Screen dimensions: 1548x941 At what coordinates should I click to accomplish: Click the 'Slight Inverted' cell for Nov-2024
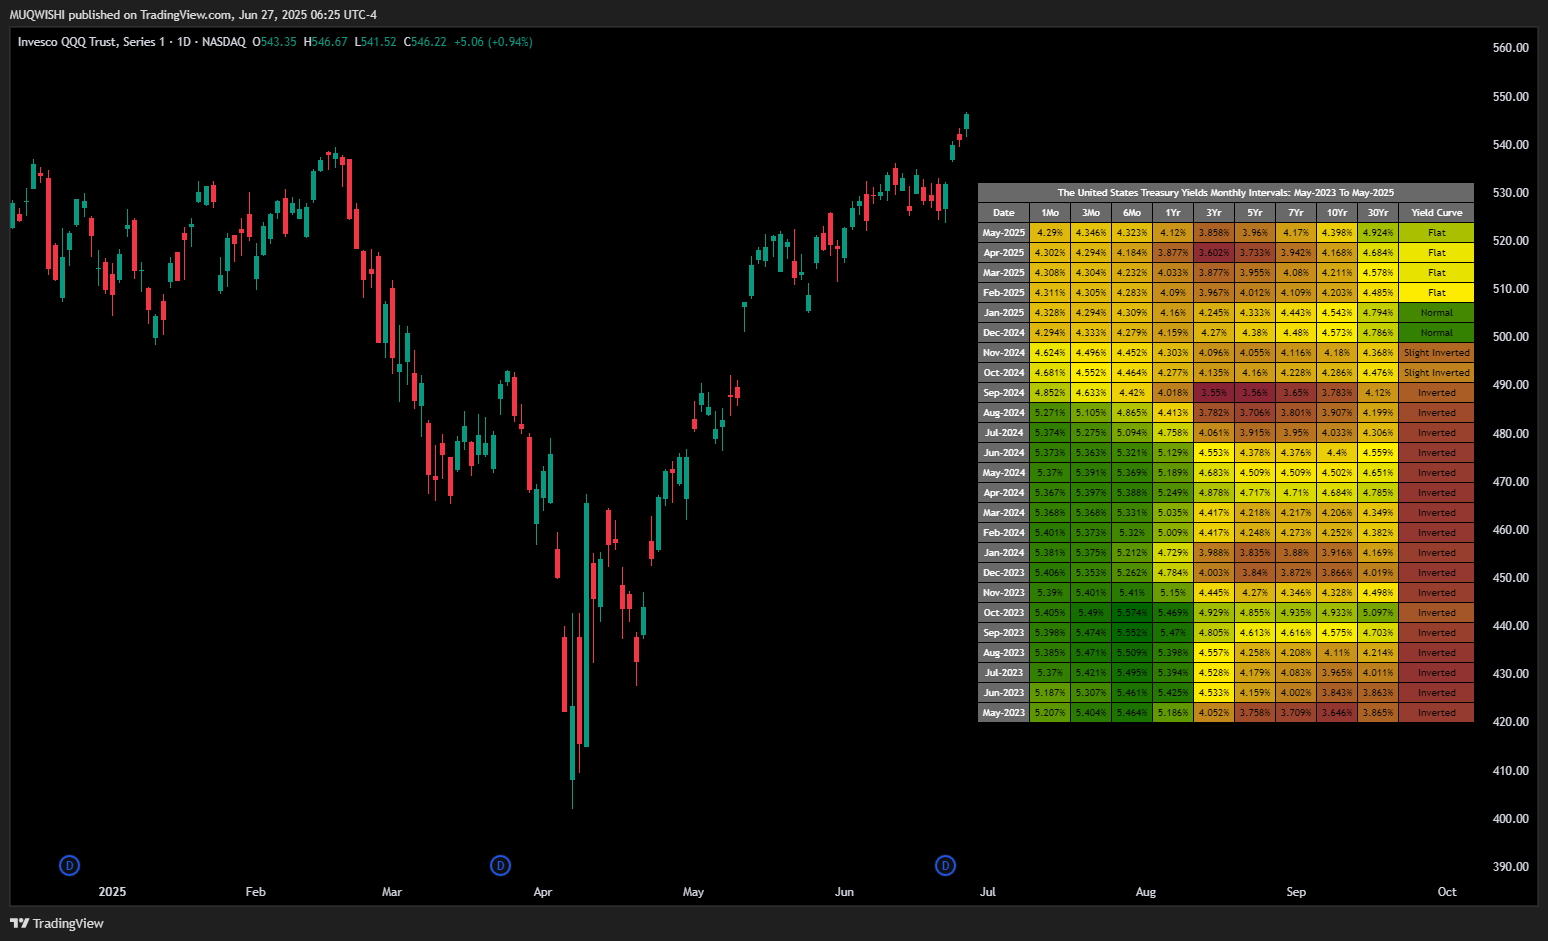click(1437, 353)
